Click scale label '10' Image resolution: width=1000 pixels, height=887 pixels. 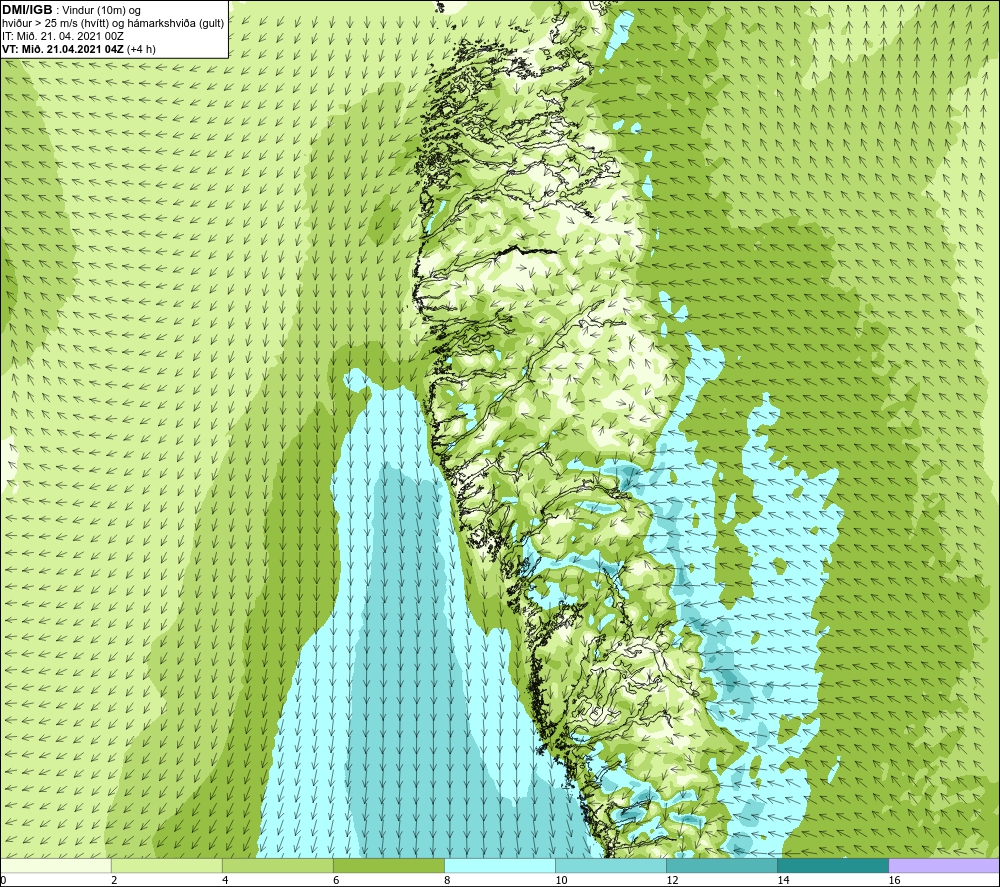(x=561, y=881)
